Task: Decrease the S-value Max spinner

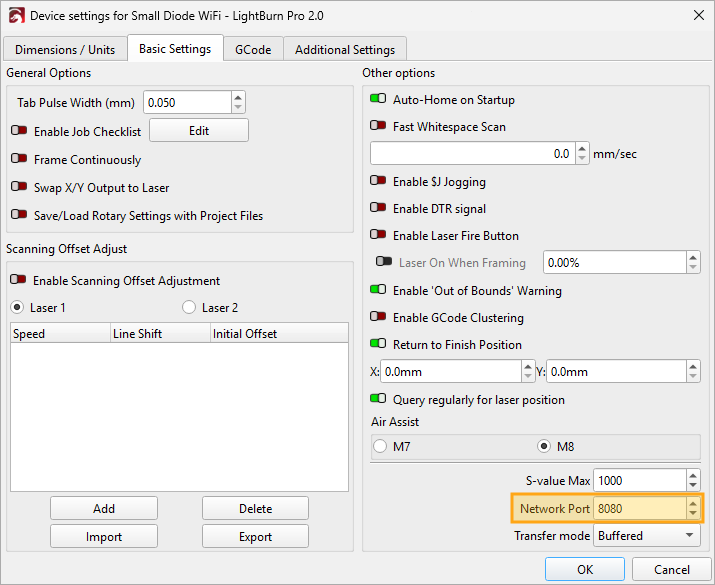Action: [692, 486]
